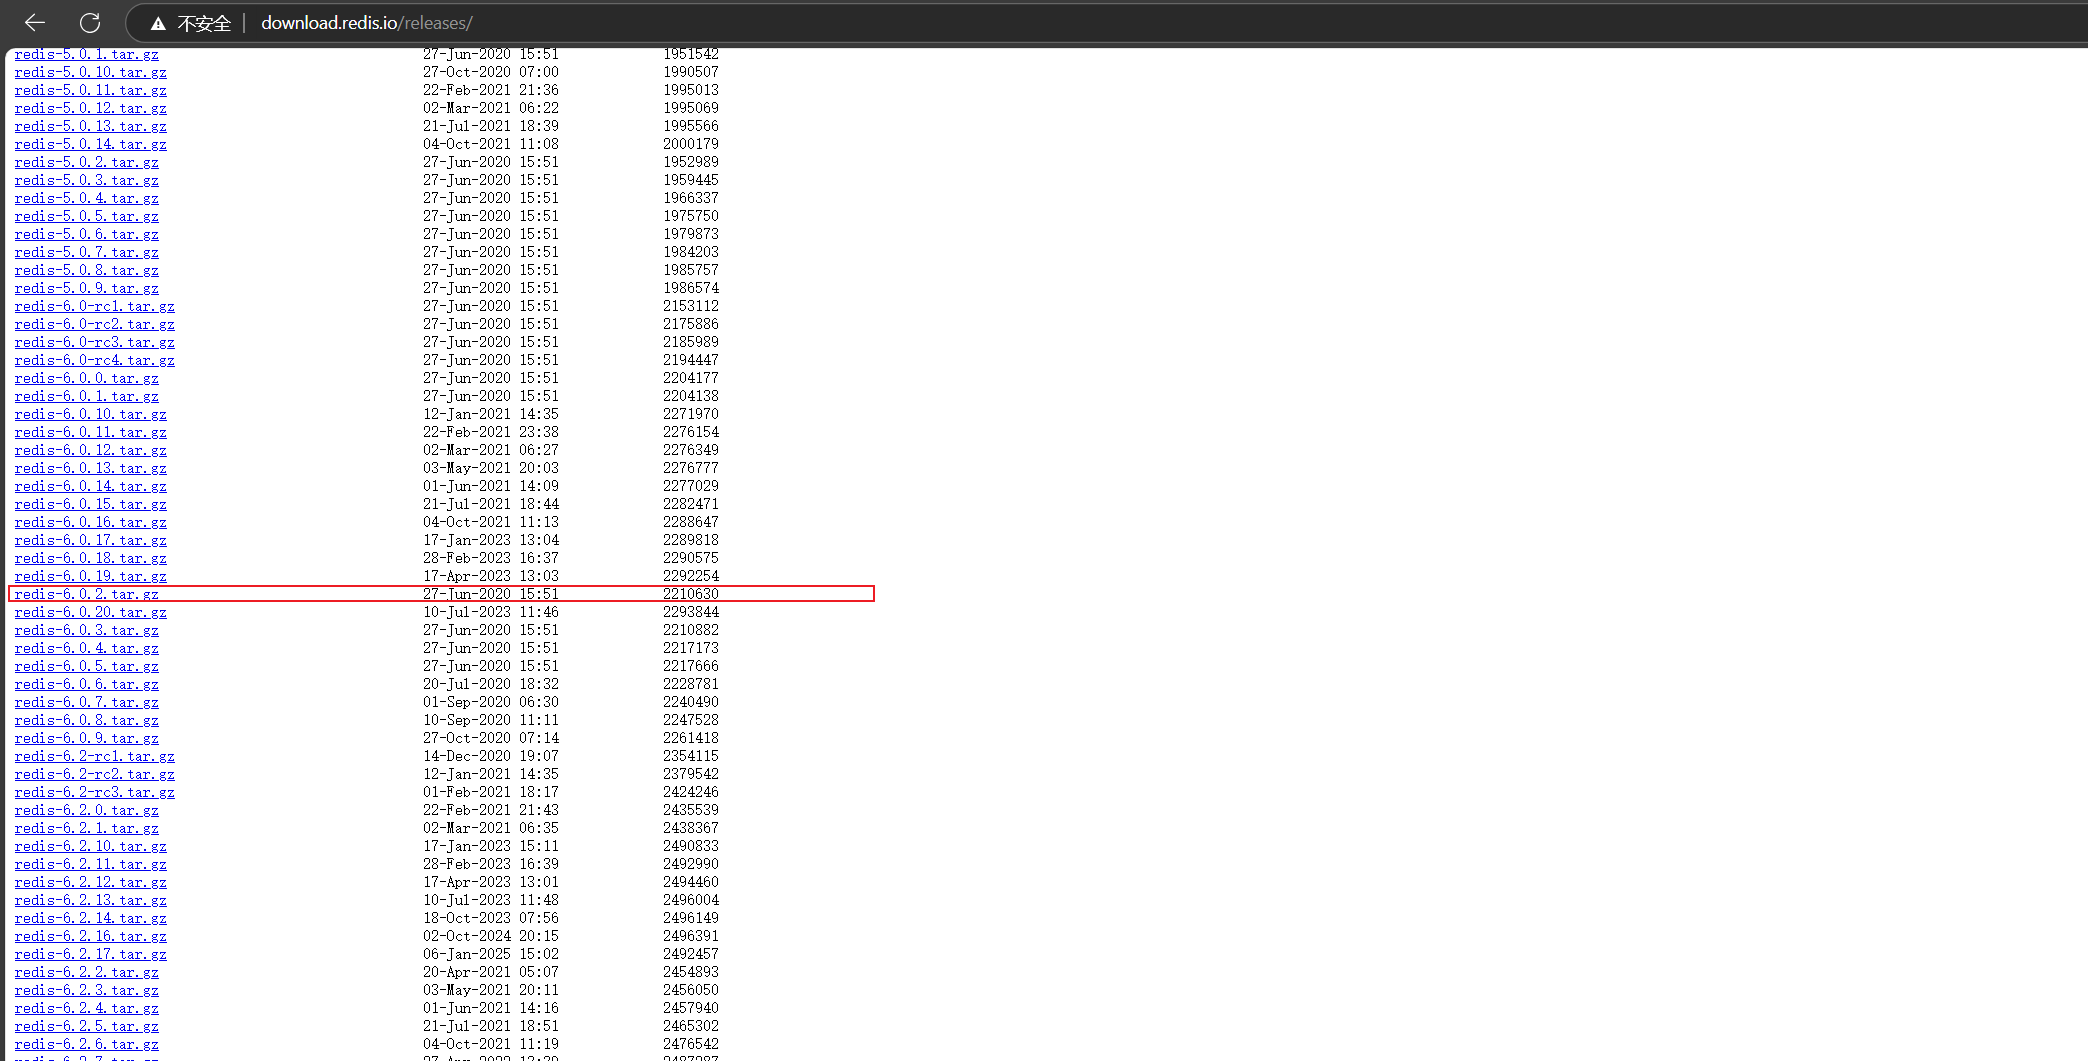This screenshot has height=1061, width=2088.
Task: Click redis-5.0.14.tar.gz link
Action: [91, 144]
